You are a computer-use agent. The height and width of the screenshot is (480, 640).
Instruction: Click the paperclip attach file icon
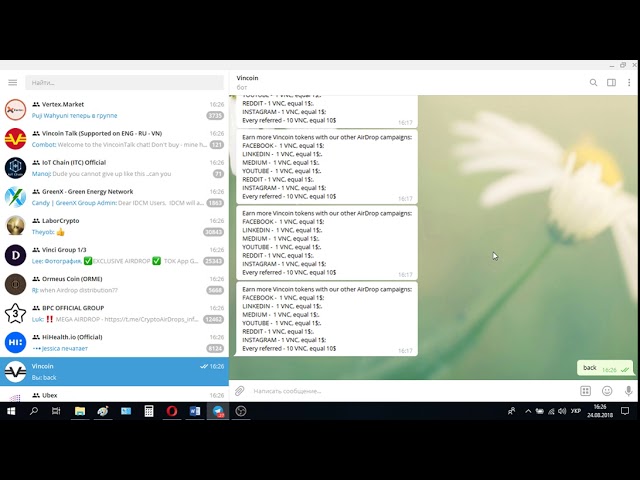(240, 391)
